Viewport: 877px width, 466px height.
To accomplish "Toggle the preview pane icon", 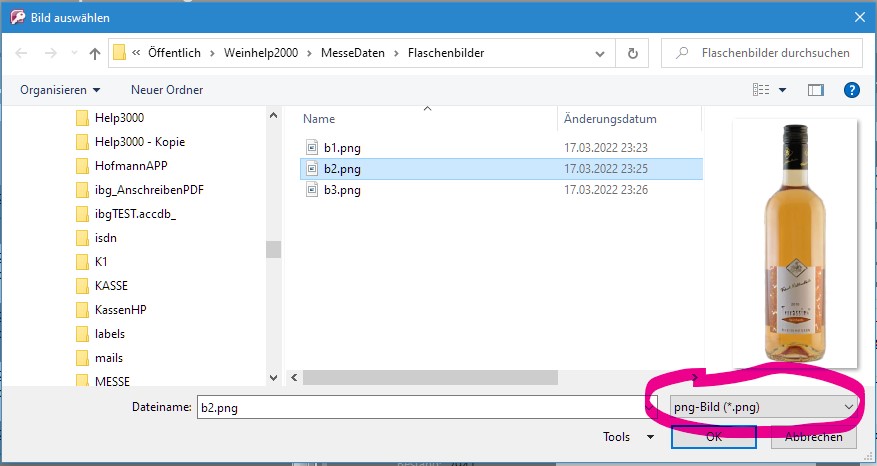I will (815, 90).
